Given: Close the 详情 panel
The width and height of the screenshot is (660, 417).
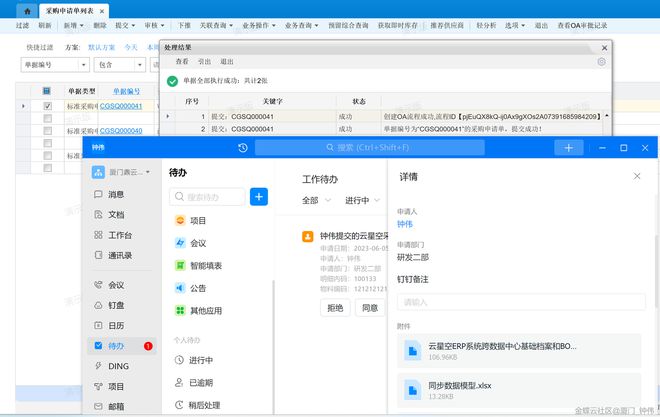Looking at the screenshot, I should (637, 176).
